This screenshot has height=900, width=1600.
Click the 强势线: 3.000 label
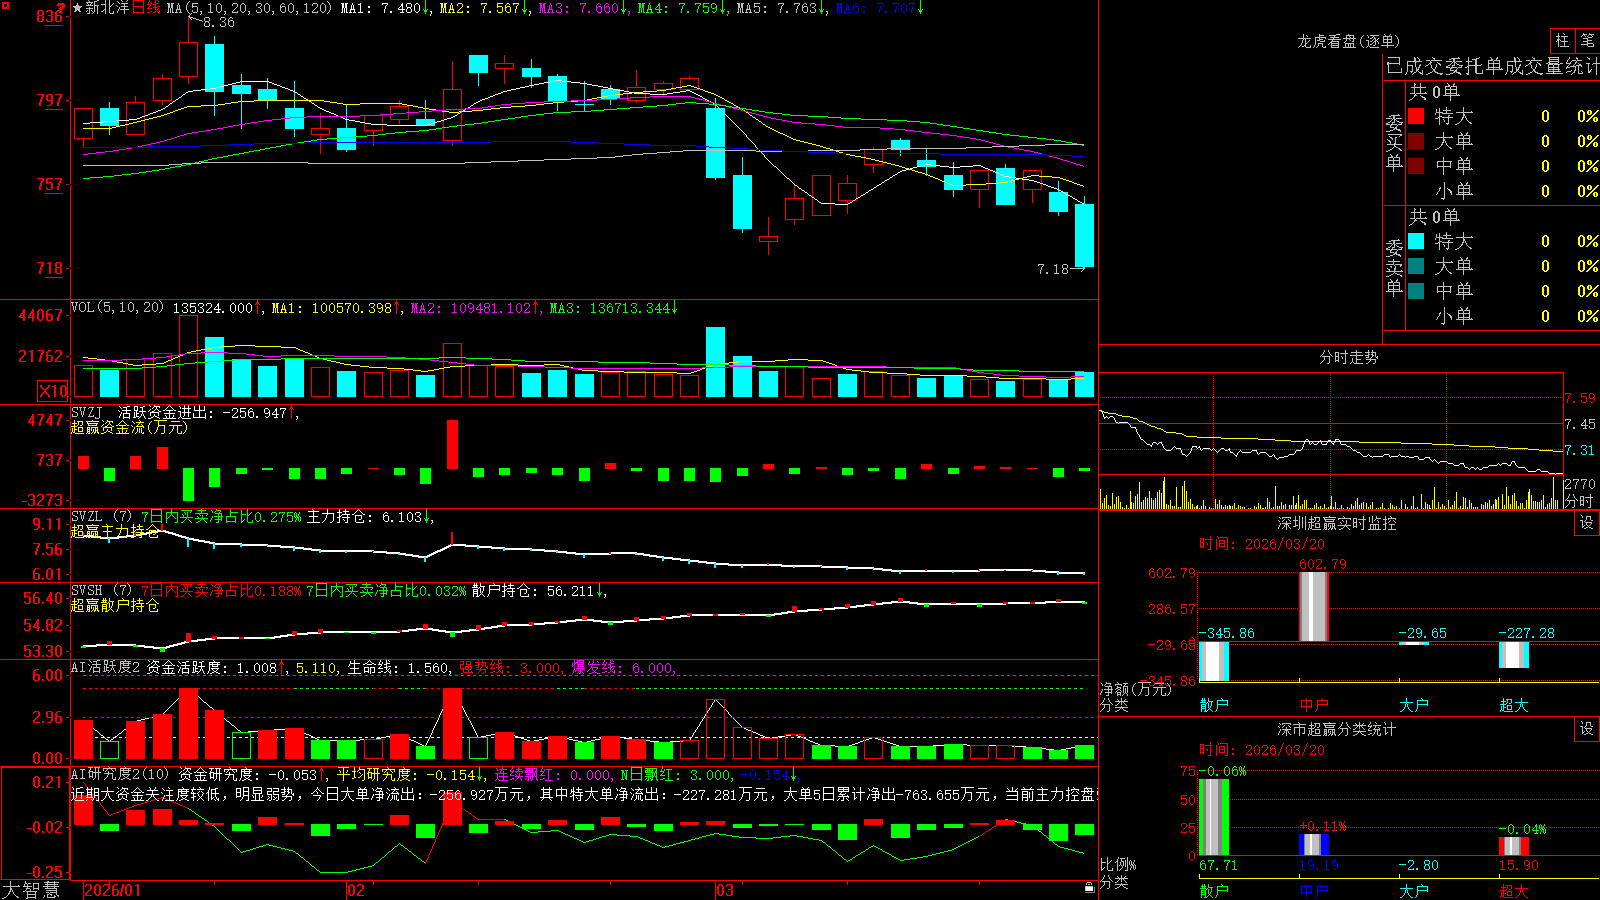pos(510,668)
